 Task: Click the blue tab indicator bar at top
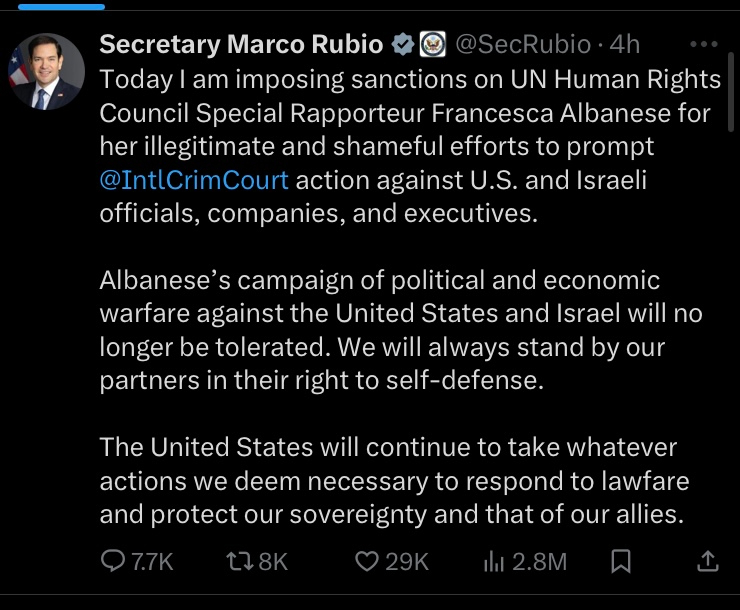coord(61,6)
